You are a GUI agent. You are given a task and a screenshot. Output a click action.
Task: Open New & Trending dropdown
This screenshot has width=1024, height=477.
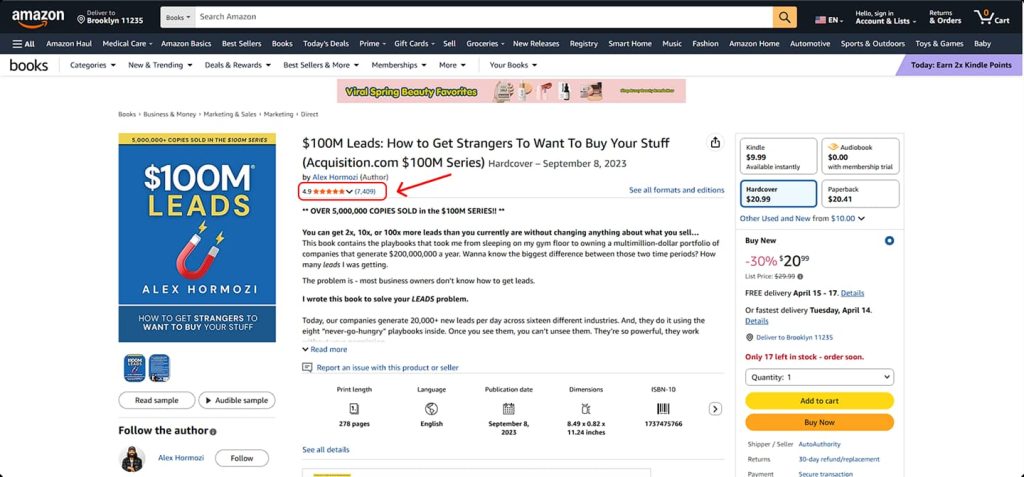pyautogui.click(x=160, y=65)
